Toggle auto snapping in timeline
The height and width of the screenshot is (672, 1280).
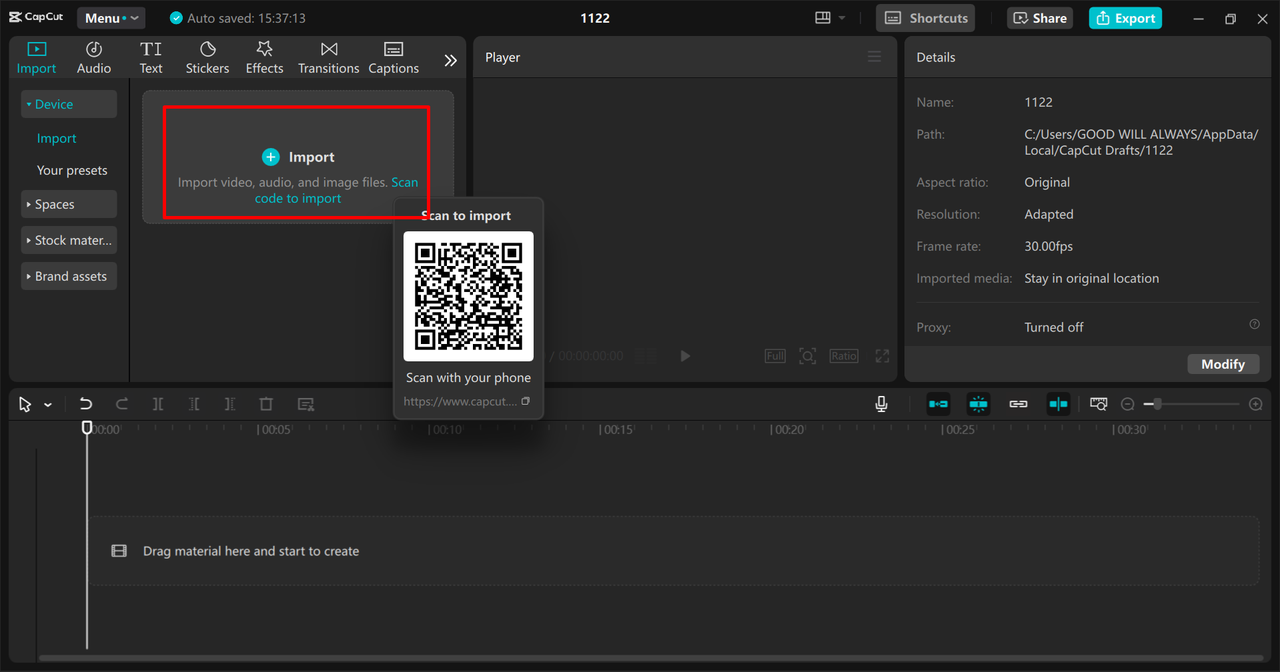(x=978, y=404)
